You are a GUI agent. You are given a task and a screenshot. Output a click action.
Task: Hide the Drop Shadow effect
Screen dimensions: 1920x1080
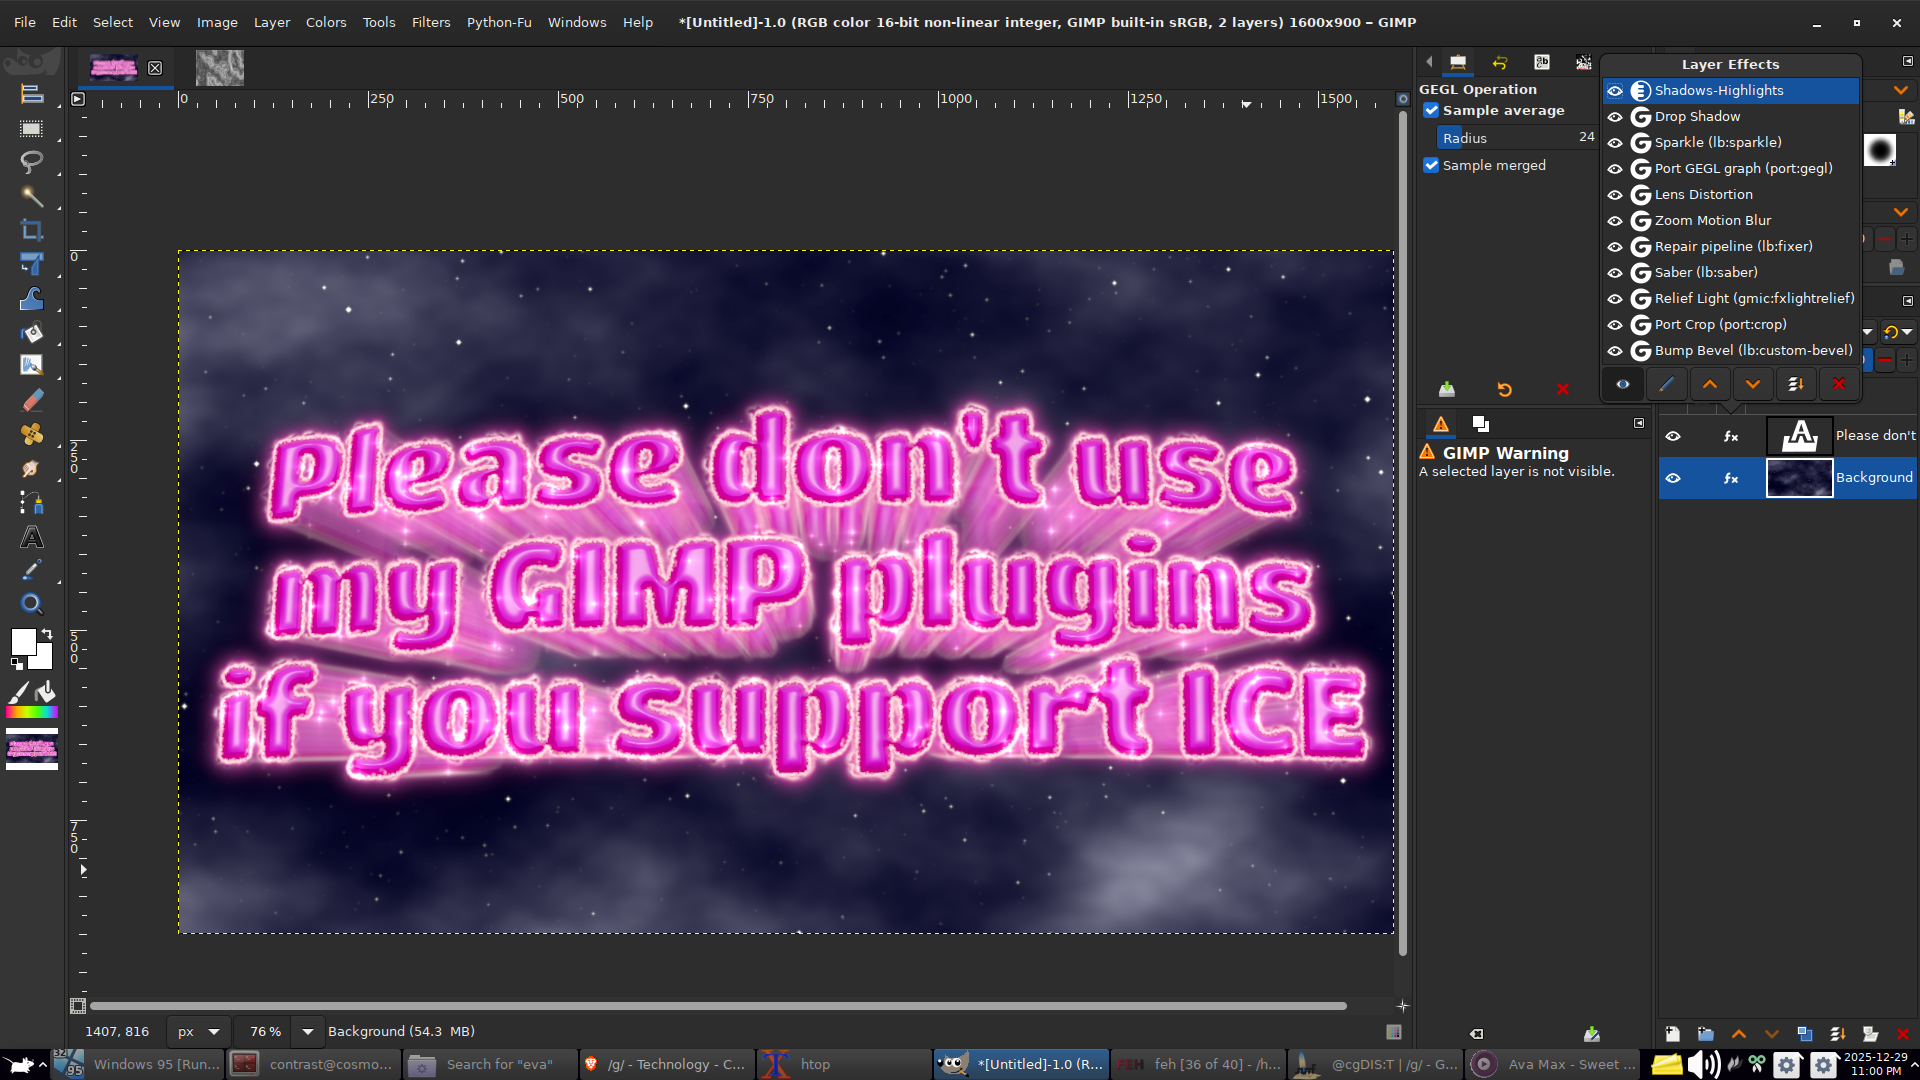(x=1615, y=116)
